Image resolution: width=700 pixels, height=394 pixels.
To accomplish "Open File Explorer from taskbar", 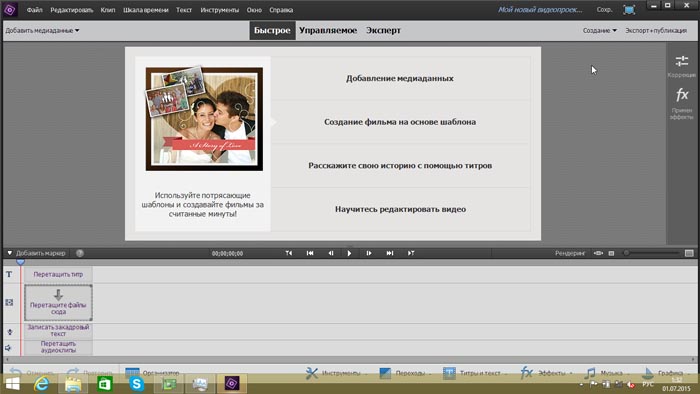I will click(x=73, y=383).
